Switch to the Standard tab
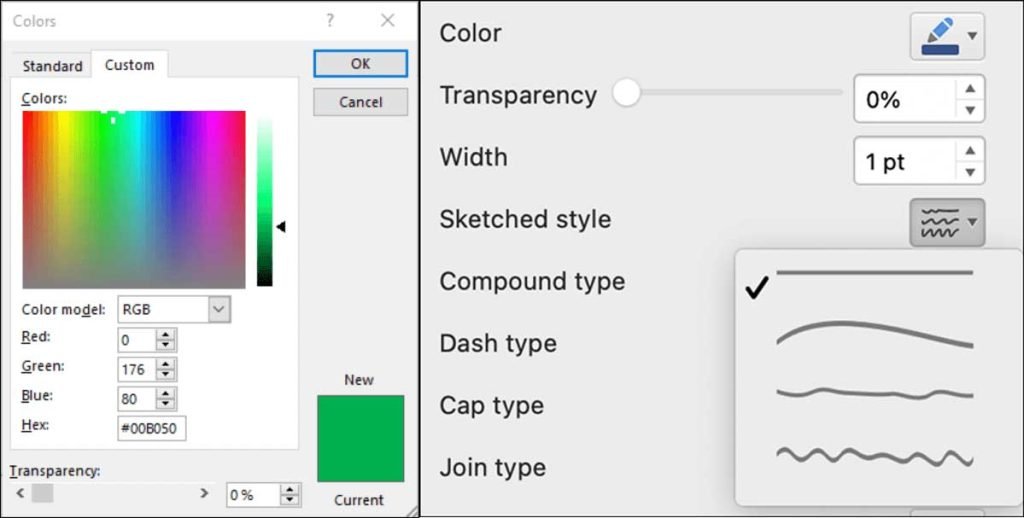The image size is (1024, 518). [52, 66]
